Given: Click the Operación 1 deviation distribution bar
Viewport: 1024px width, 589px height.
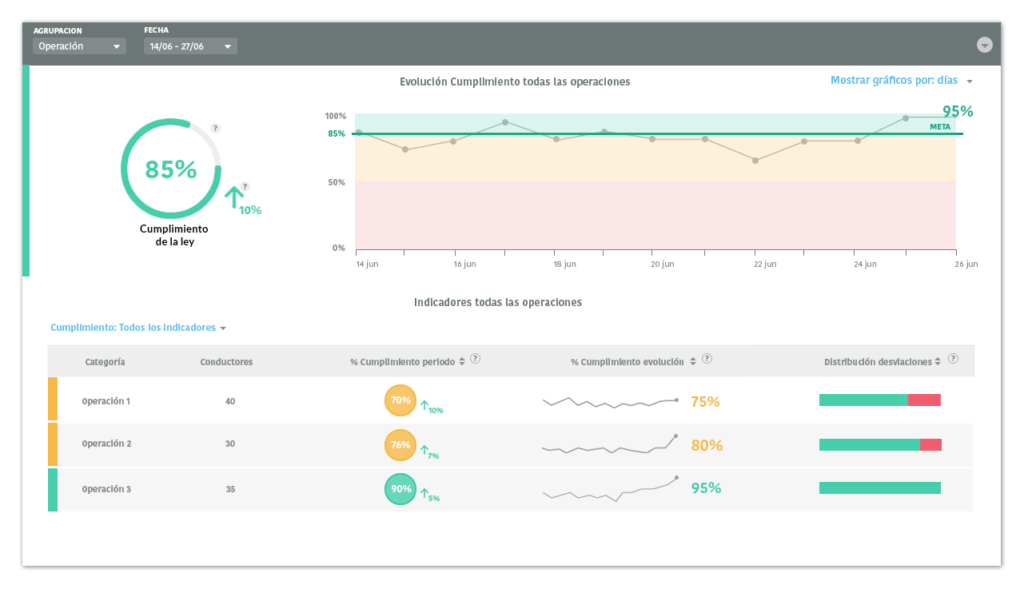Looking at the screenshot, I should tap(879, 400).
